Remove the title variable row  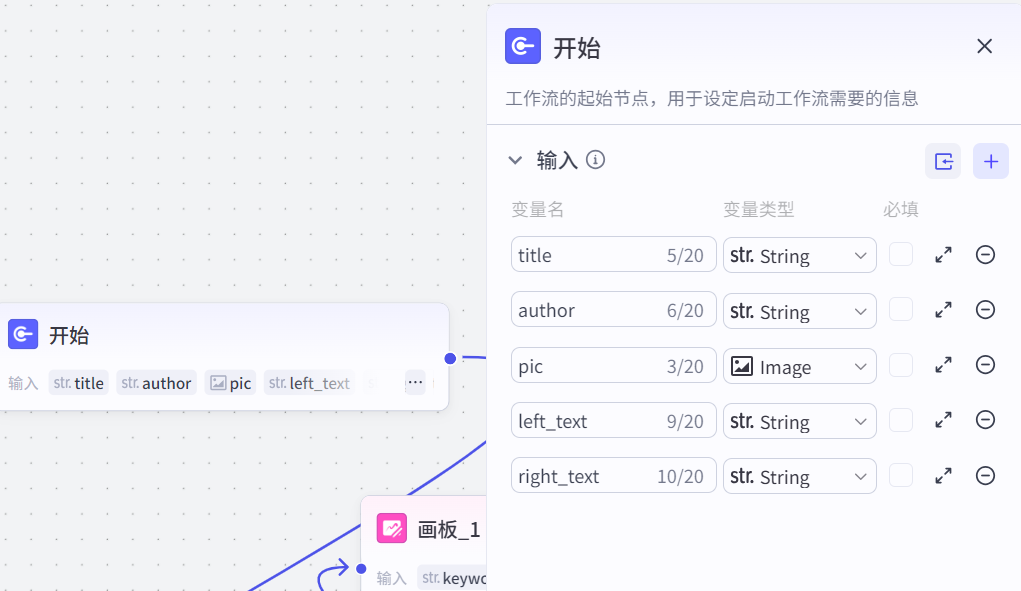985,254
